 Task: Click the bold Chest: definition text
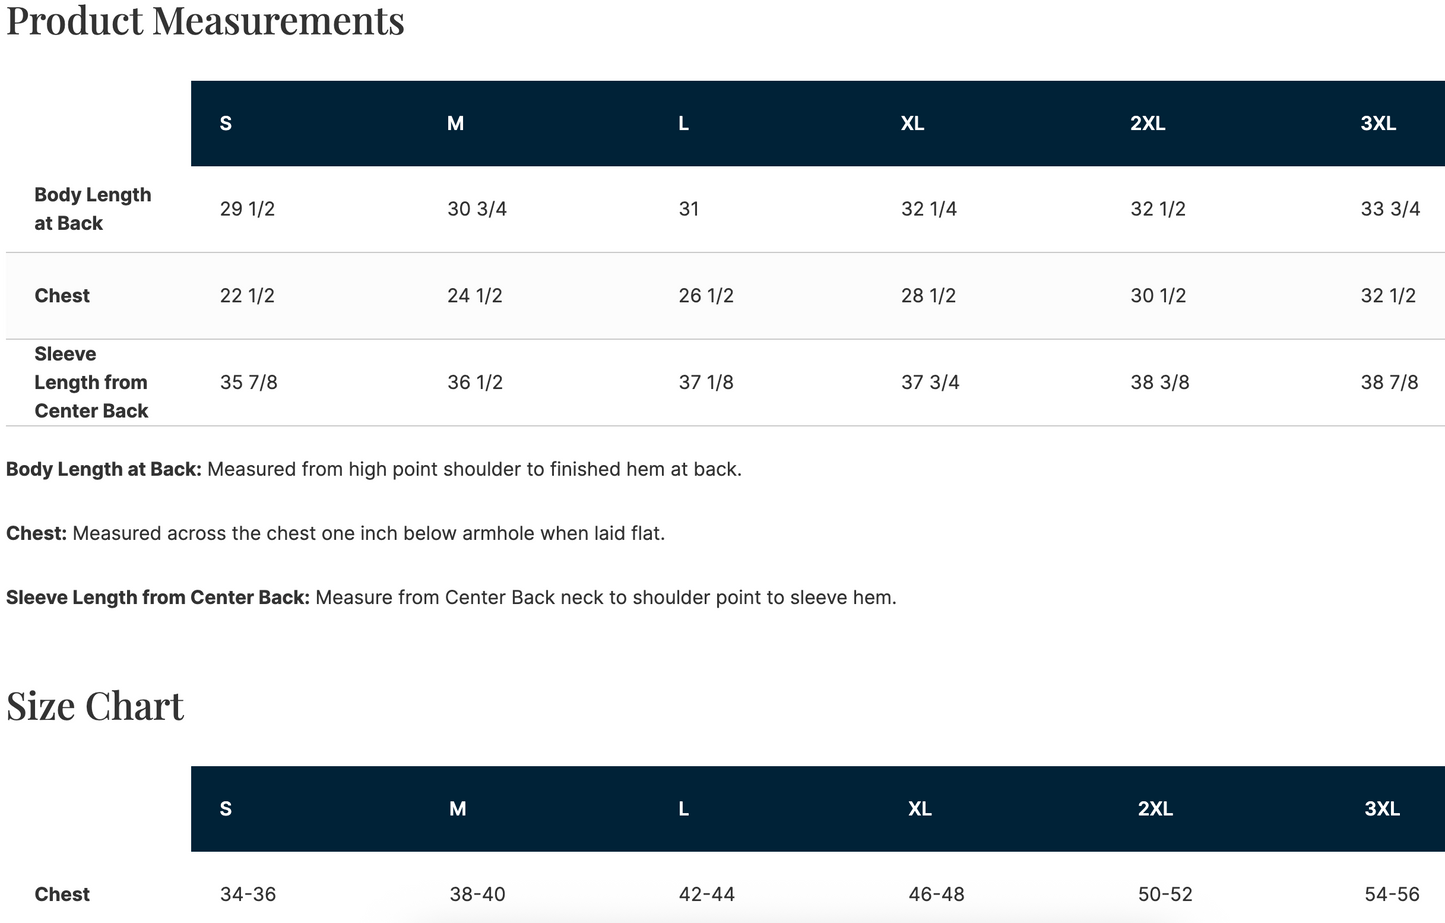(x=36, y=533)
